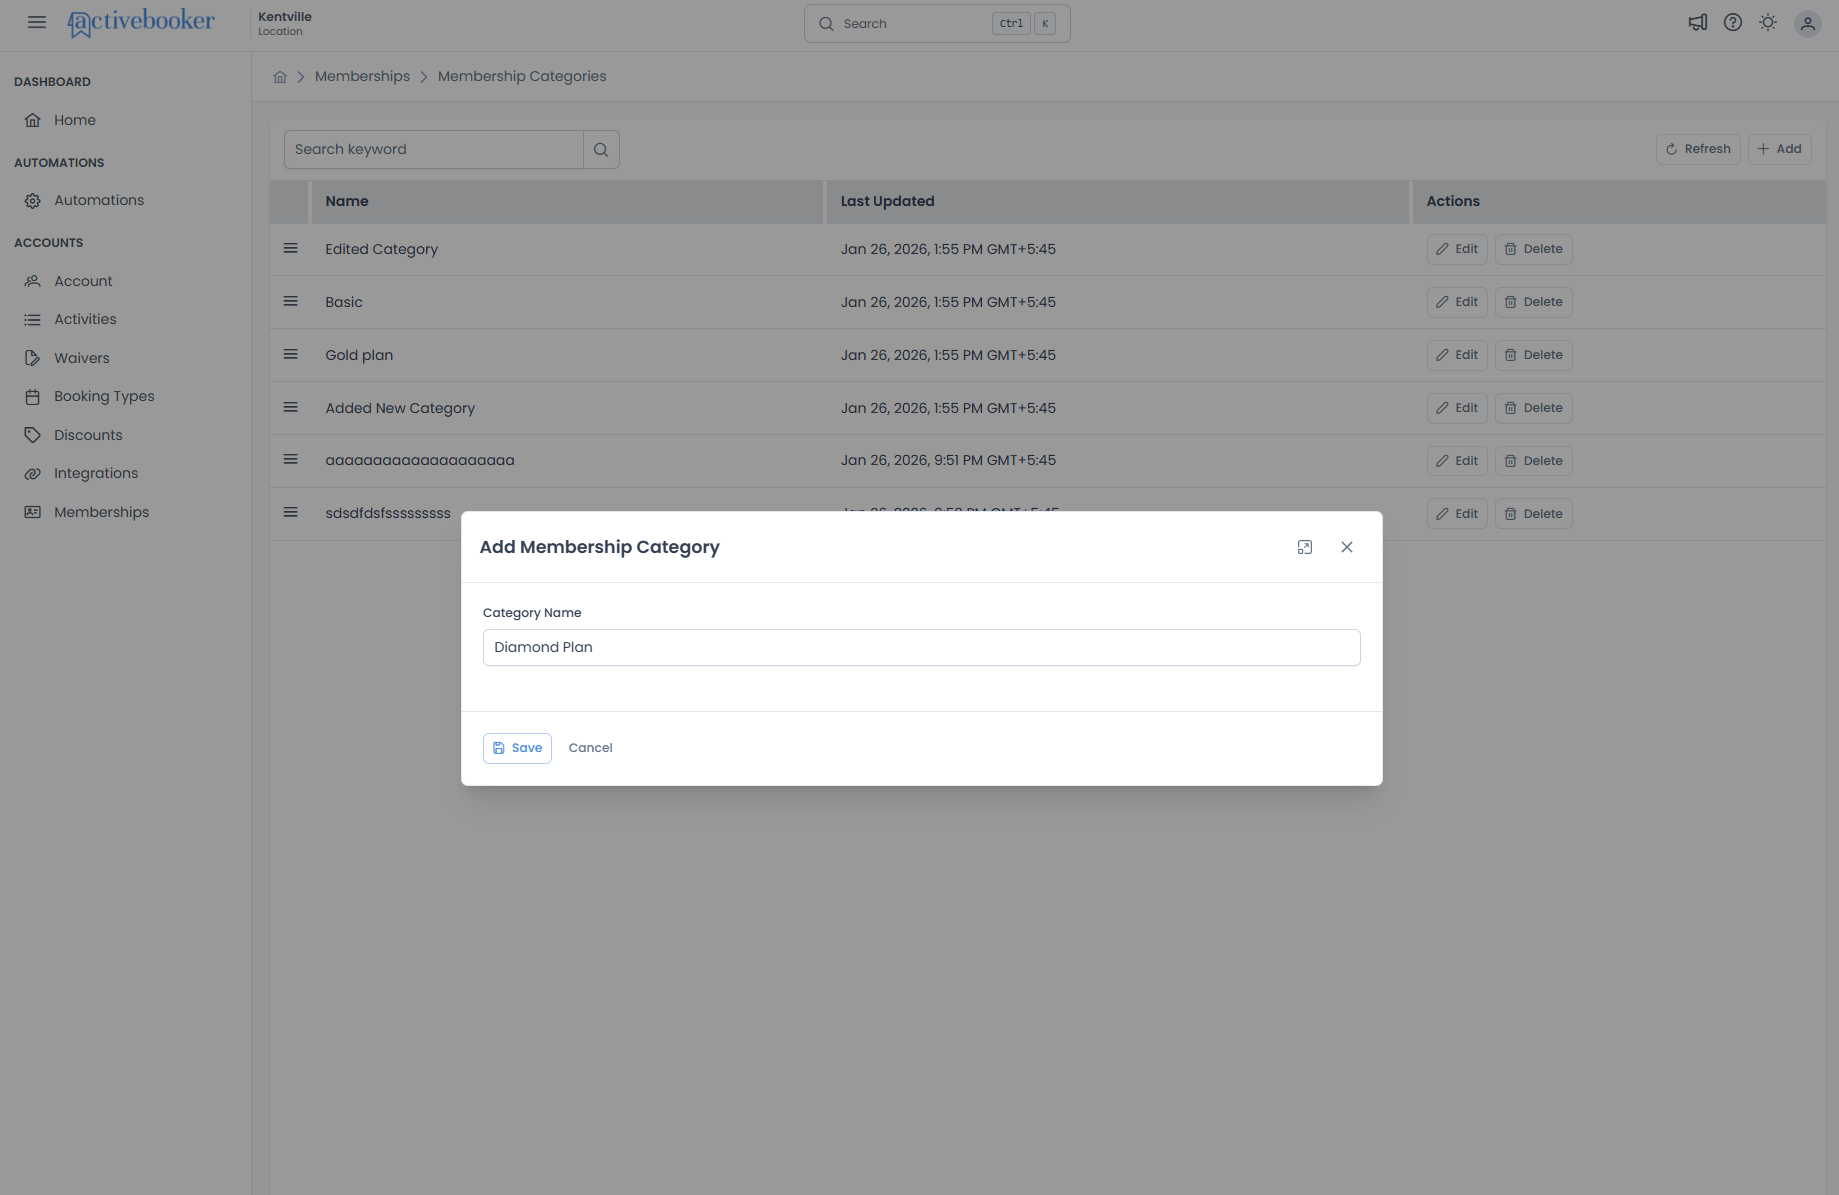Click the Basic name cell
The width and height of the screenshot is (1839, 1195).
[344, 302]
